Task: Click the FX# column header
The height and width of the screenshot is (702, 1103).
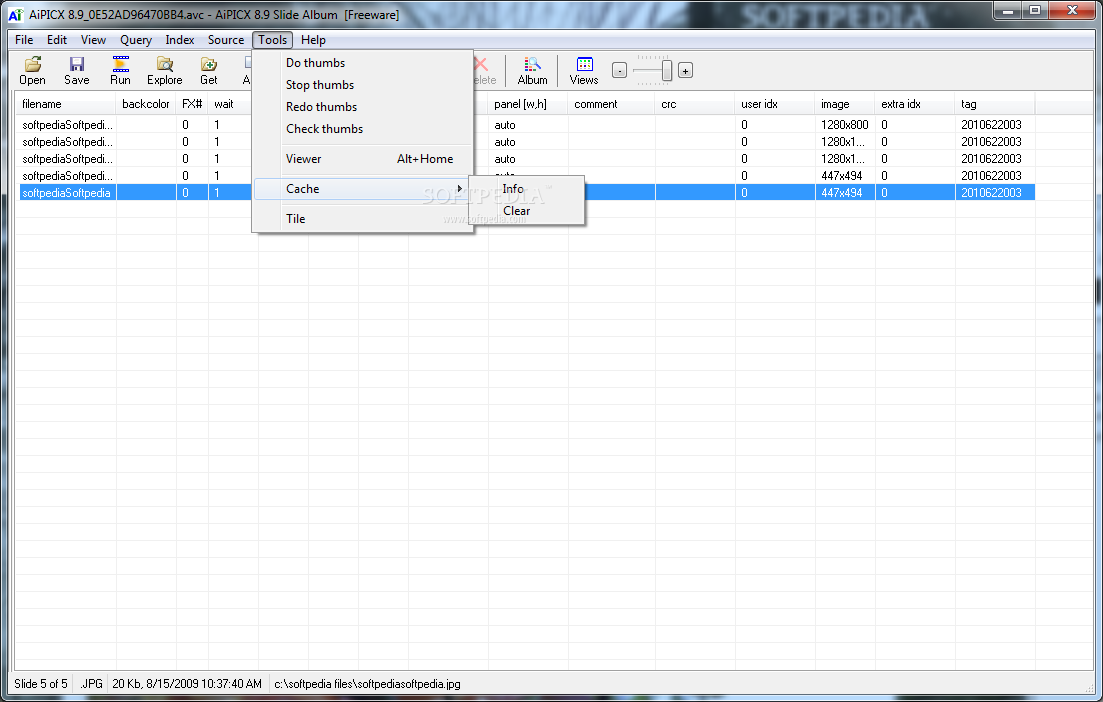Action: pyautogui.click(x=192, y=104)
